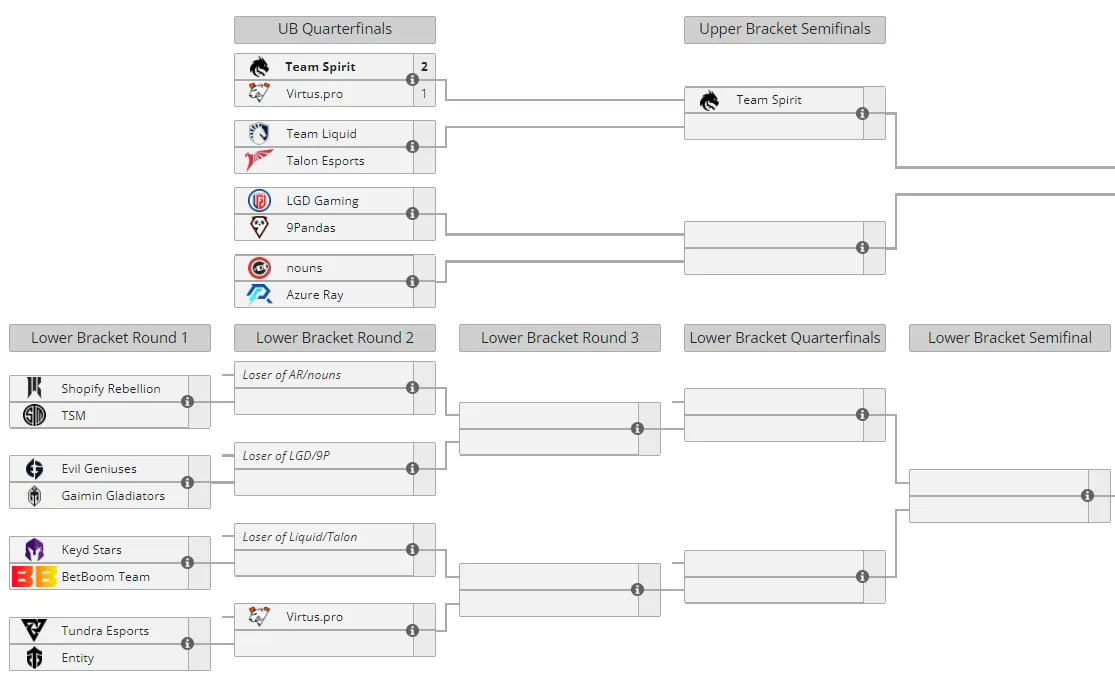Open info icon for Tundra Esports vs Entity
The width and height of the screenshot is (1115, 676).
click(188, 643)
